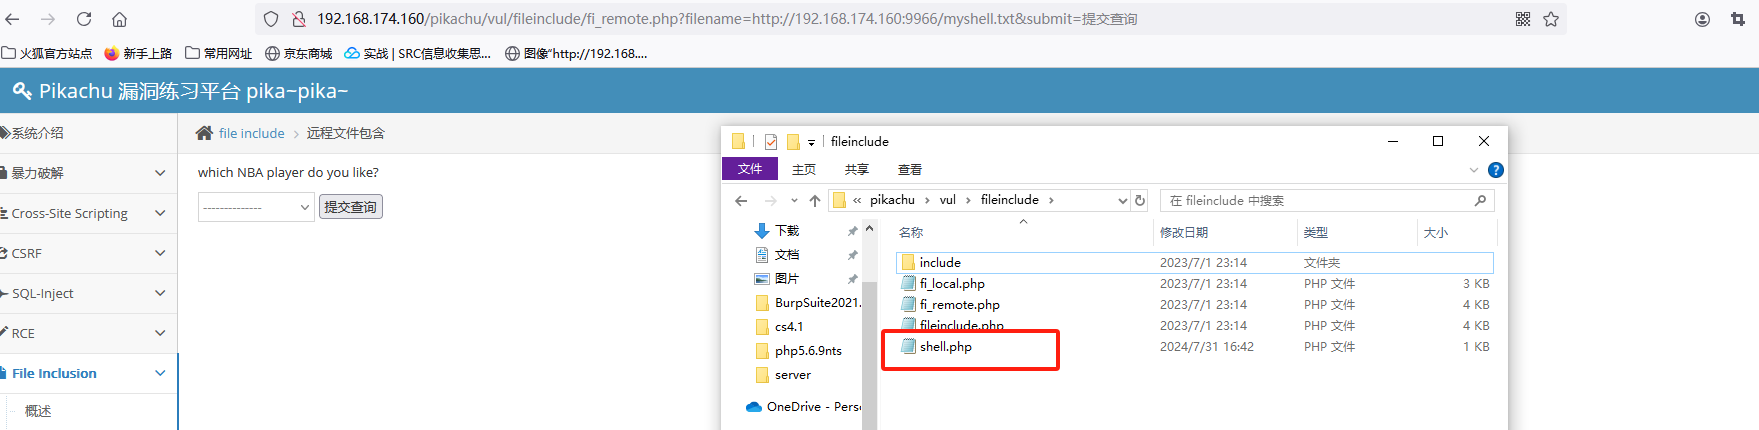Expand the SQL-Inject sidebar section
1759x430 pixels.
click(160, 293)
